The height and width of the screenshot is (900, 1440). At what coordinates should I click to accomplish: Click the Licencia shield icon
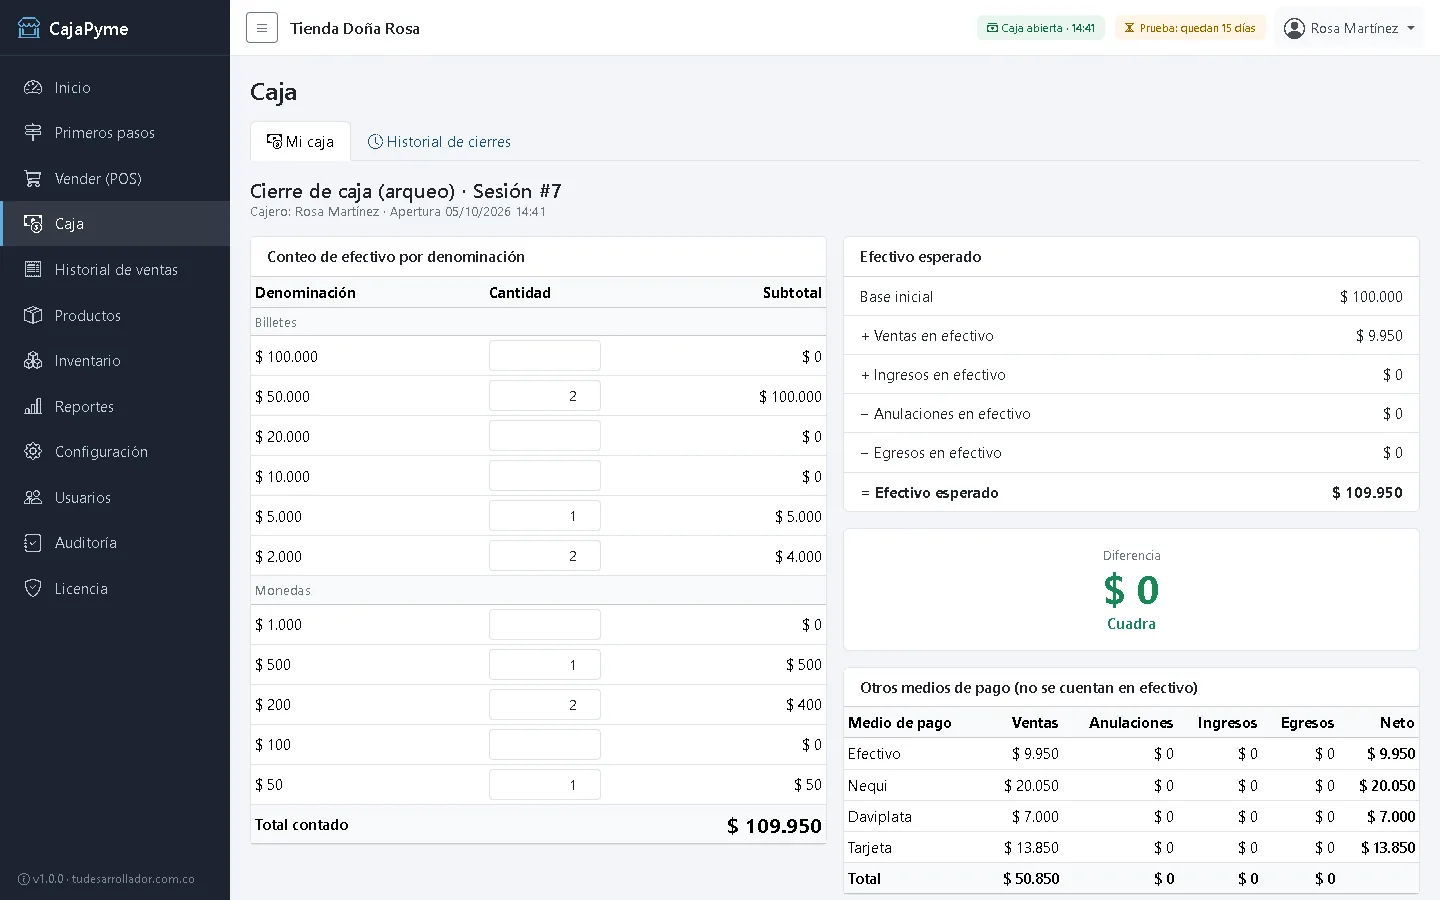coord(33,588)
